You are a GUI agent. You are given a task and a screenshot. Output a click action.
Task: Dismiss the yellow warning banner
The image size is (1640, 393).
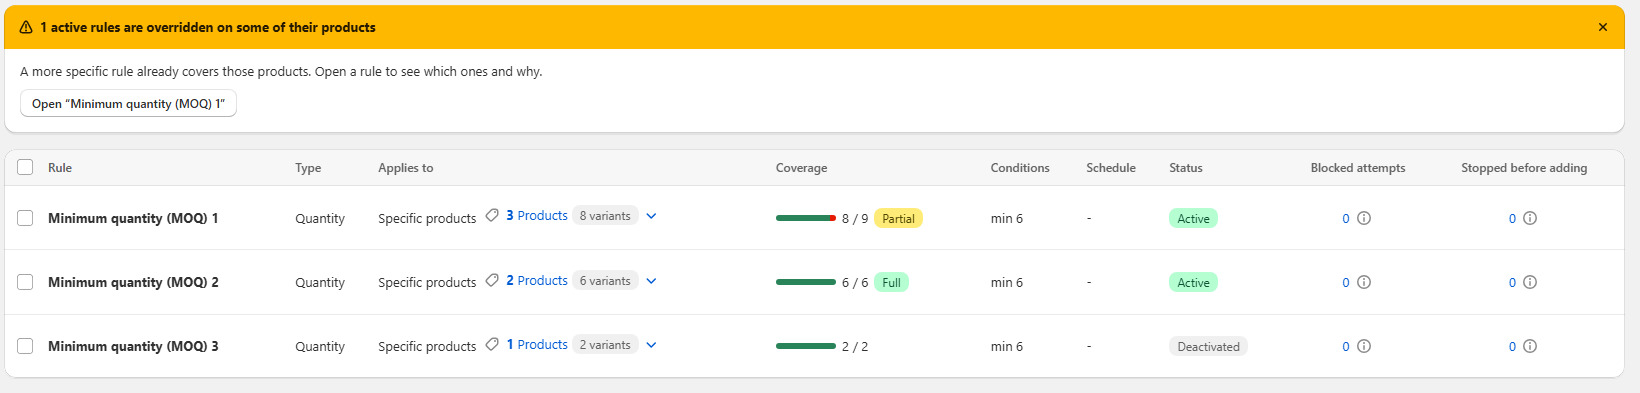point(1603,27)
